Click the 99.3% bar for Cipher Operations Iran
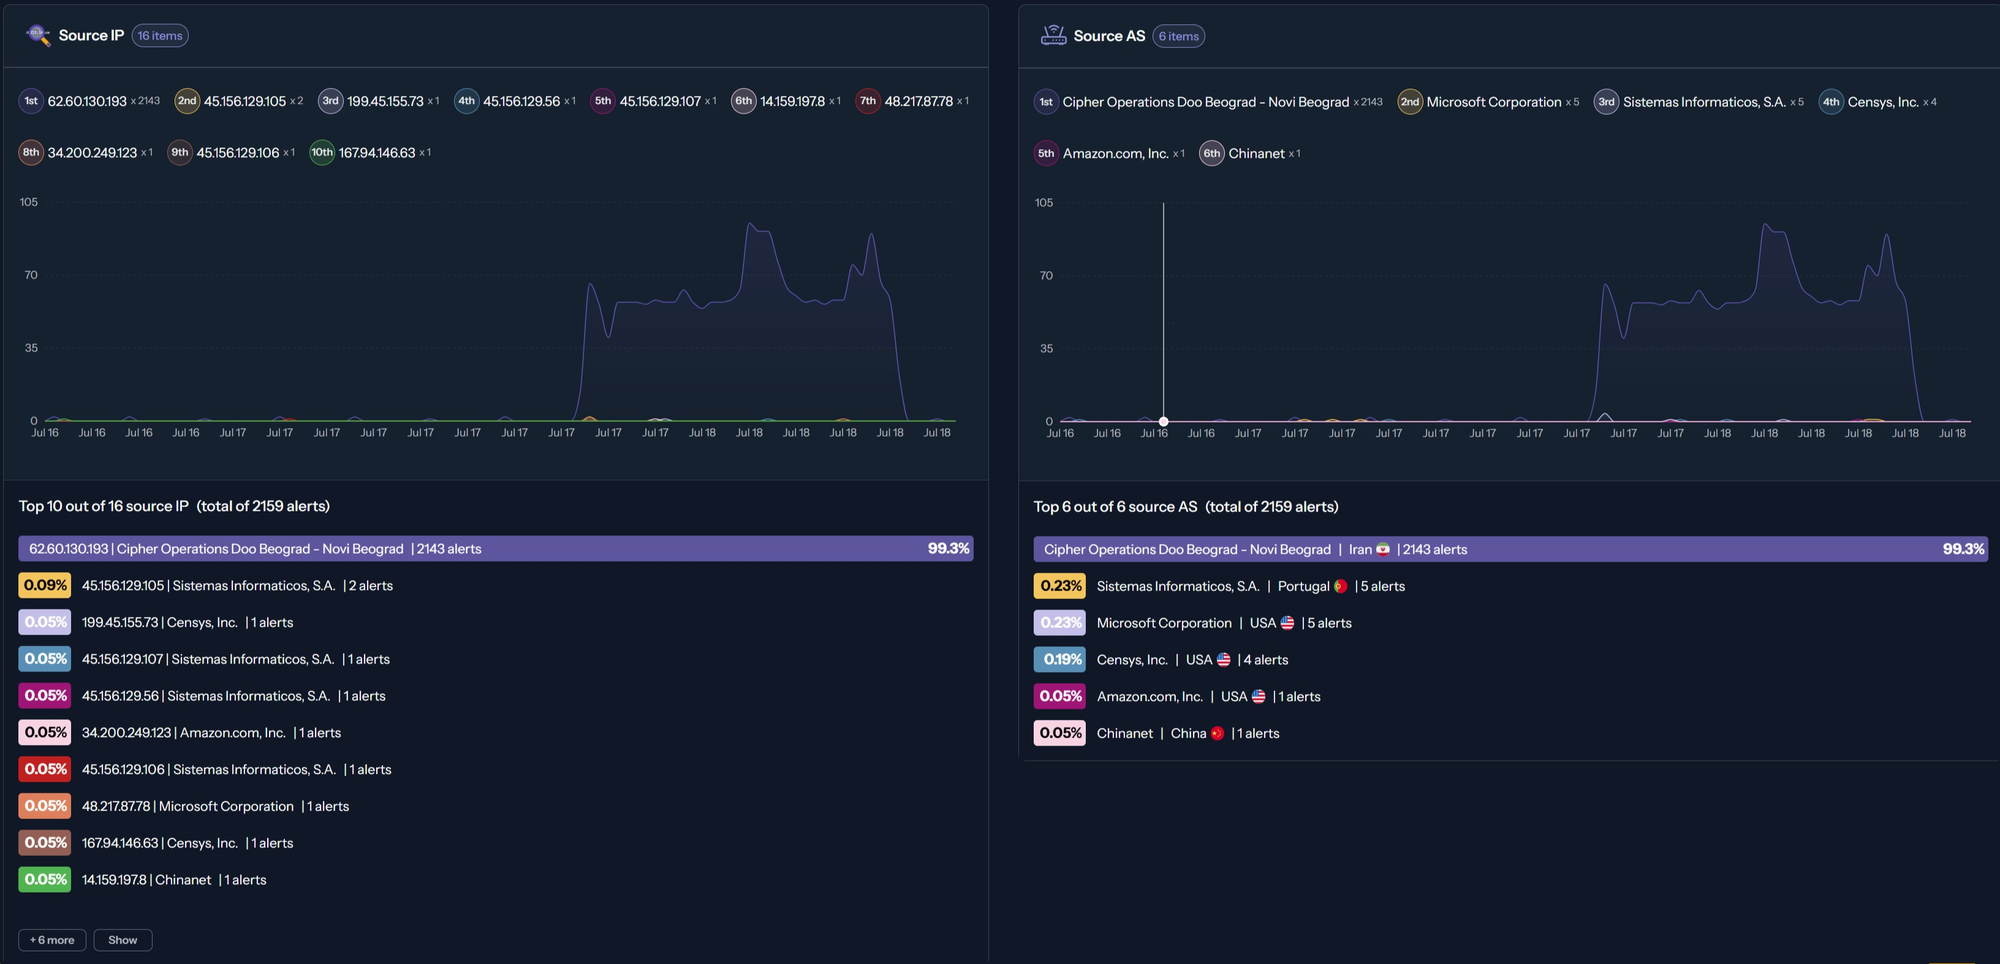 click(x=1511, y=550)
